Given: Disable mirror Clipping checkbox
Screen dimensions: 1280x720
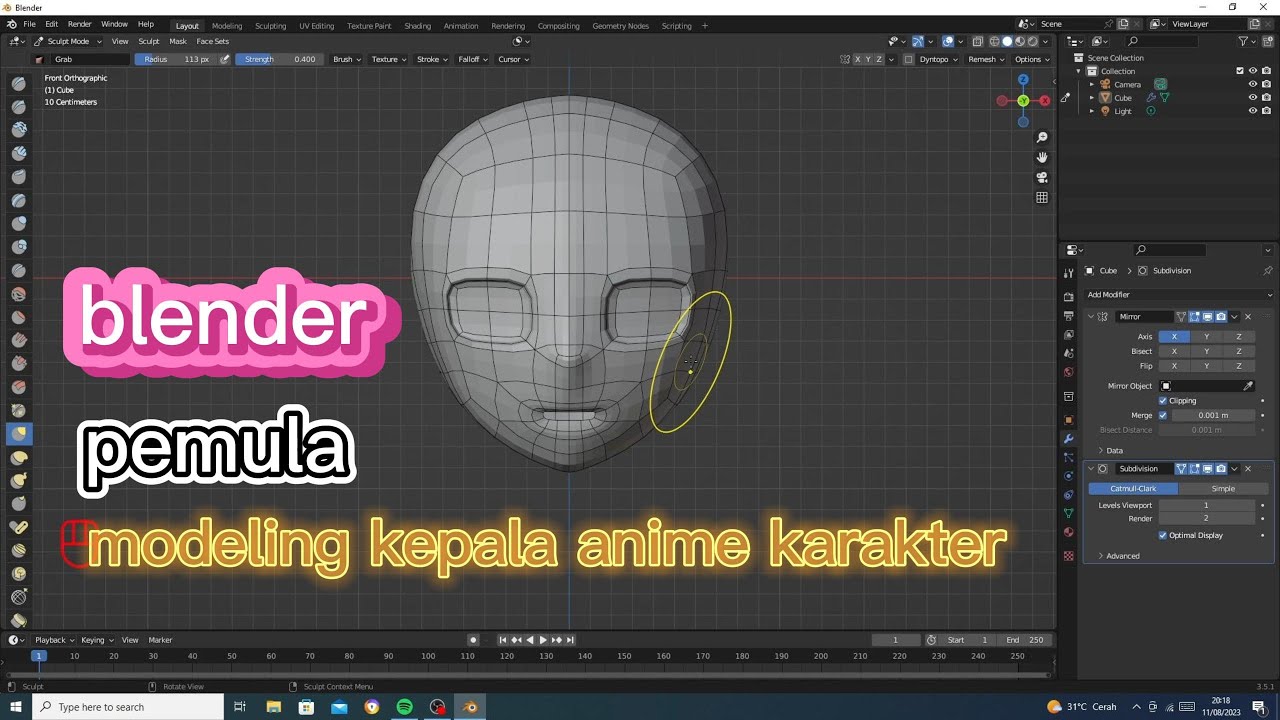Looking at the screenshot, I should click(1163, 401).
